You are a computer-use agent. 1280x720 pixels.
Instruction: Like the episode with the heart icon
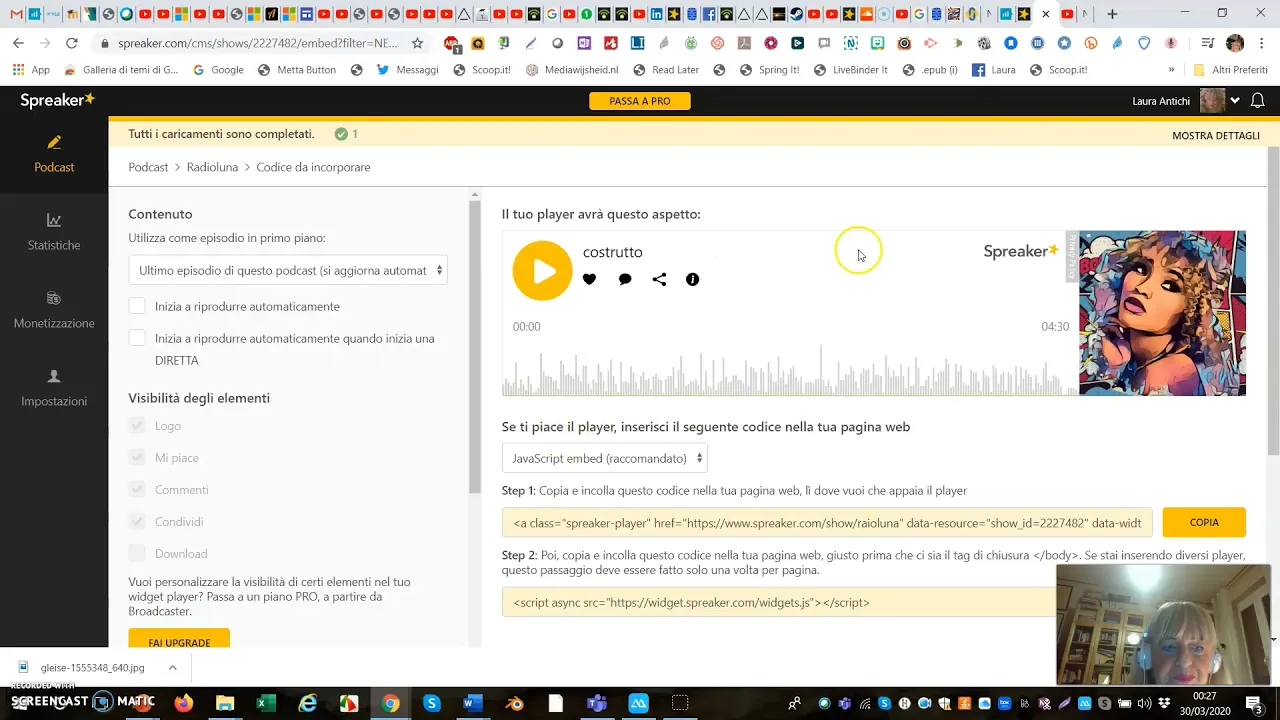pyautogui.click(x=589, y=280)
